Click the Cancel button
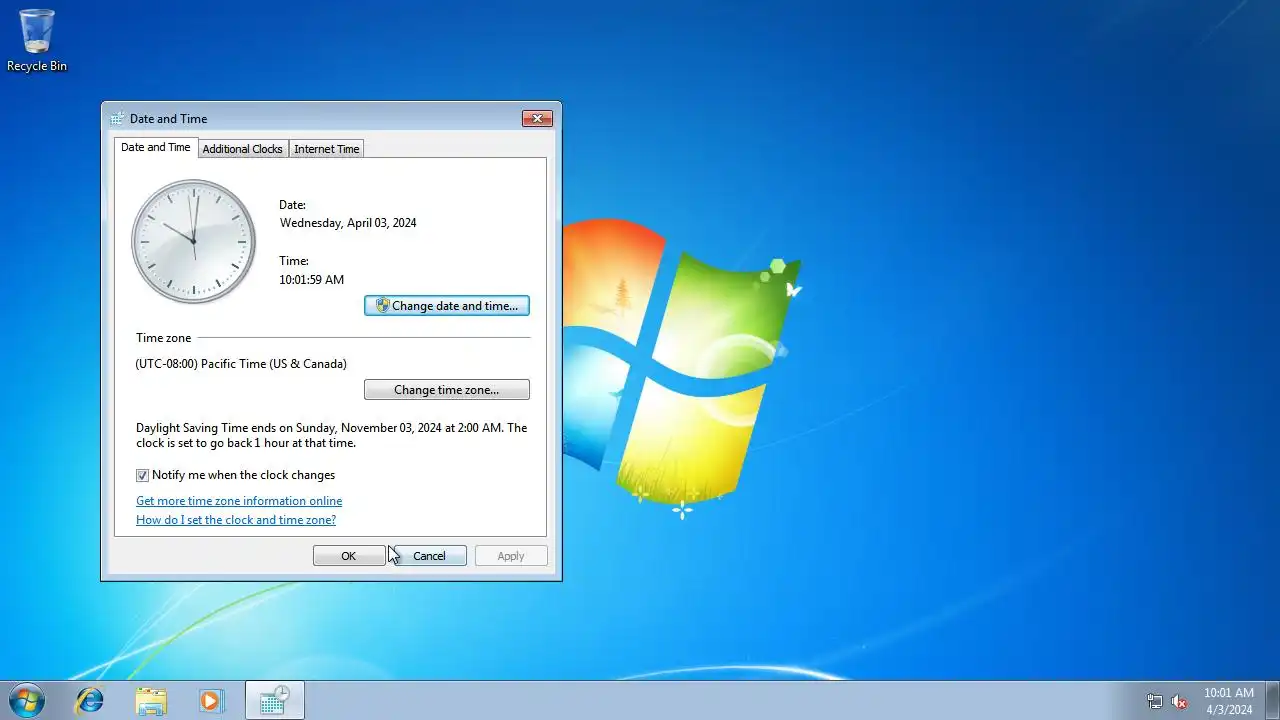 [x=430, y=556]
